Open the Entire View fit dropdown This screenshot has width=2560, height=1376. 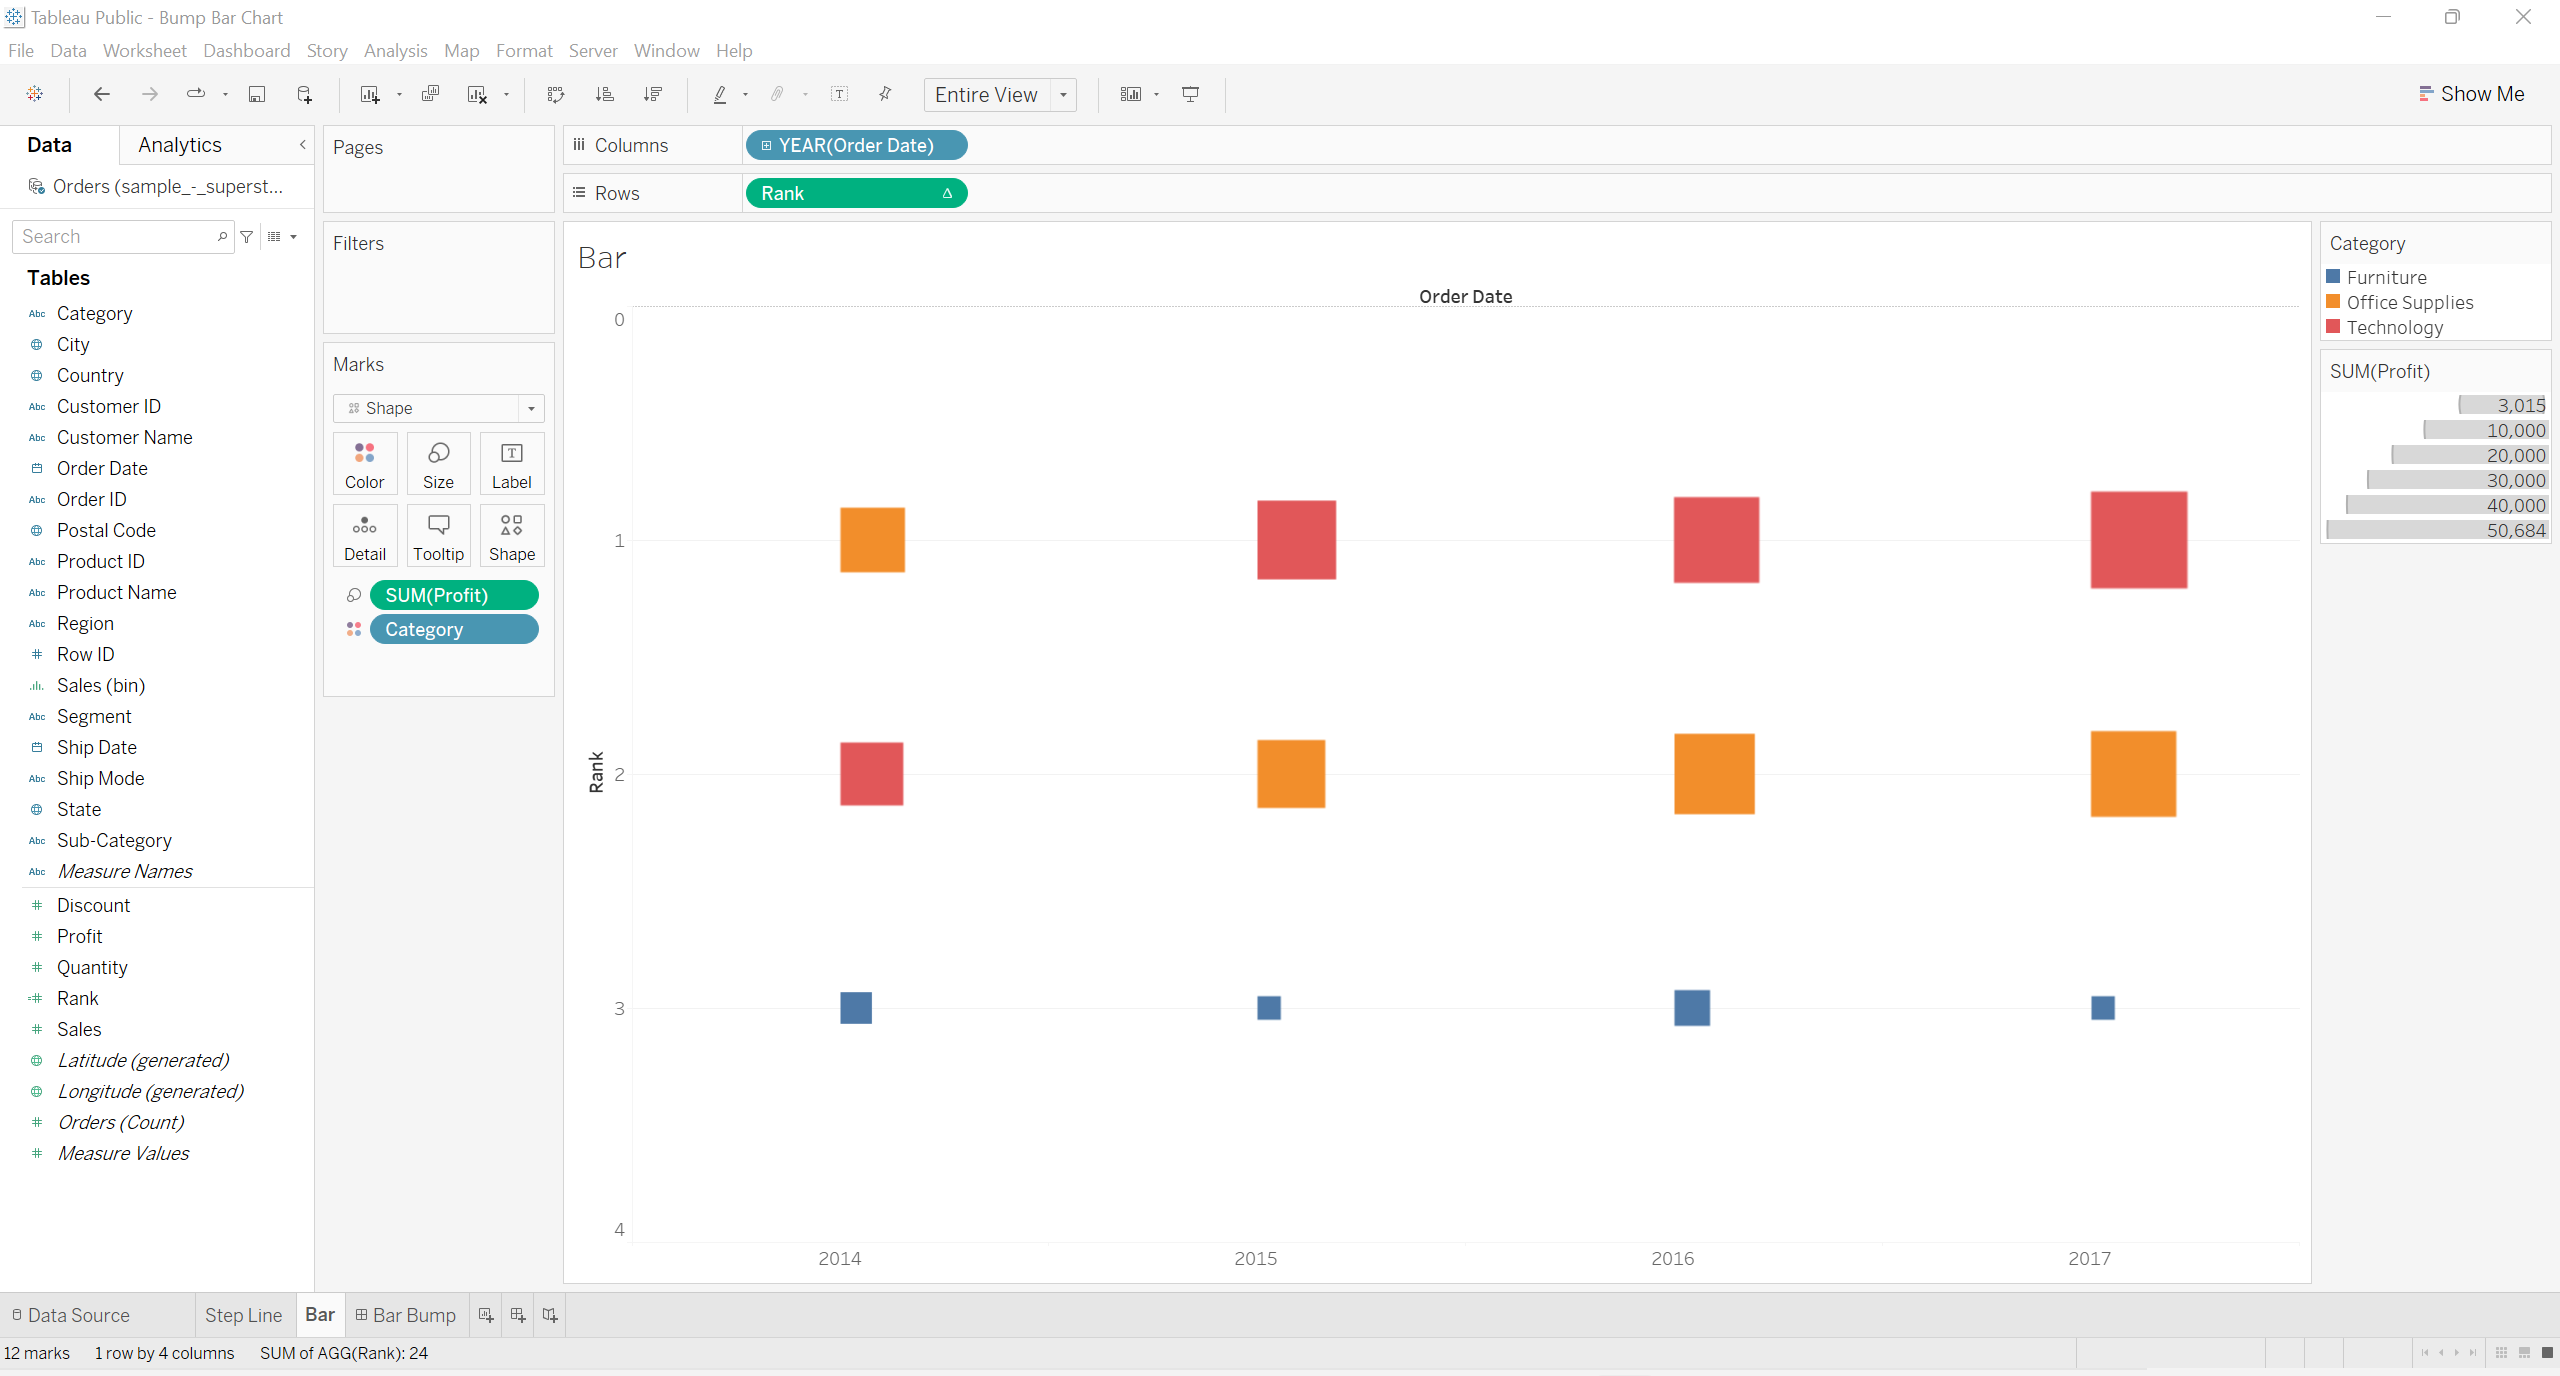coord(1063,95)
